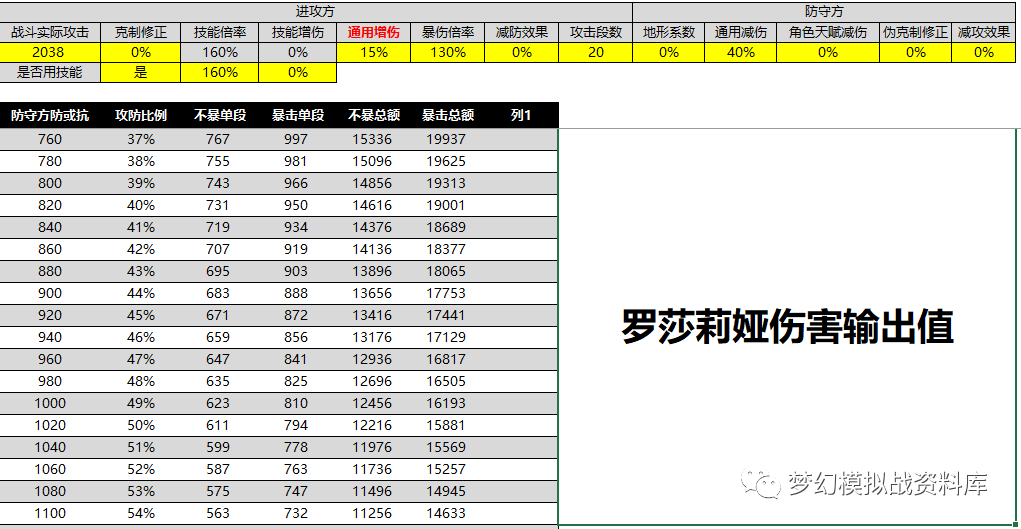Select the crit total cell 15257
This screenshot has width=1021, height=529.
(447, 470)
